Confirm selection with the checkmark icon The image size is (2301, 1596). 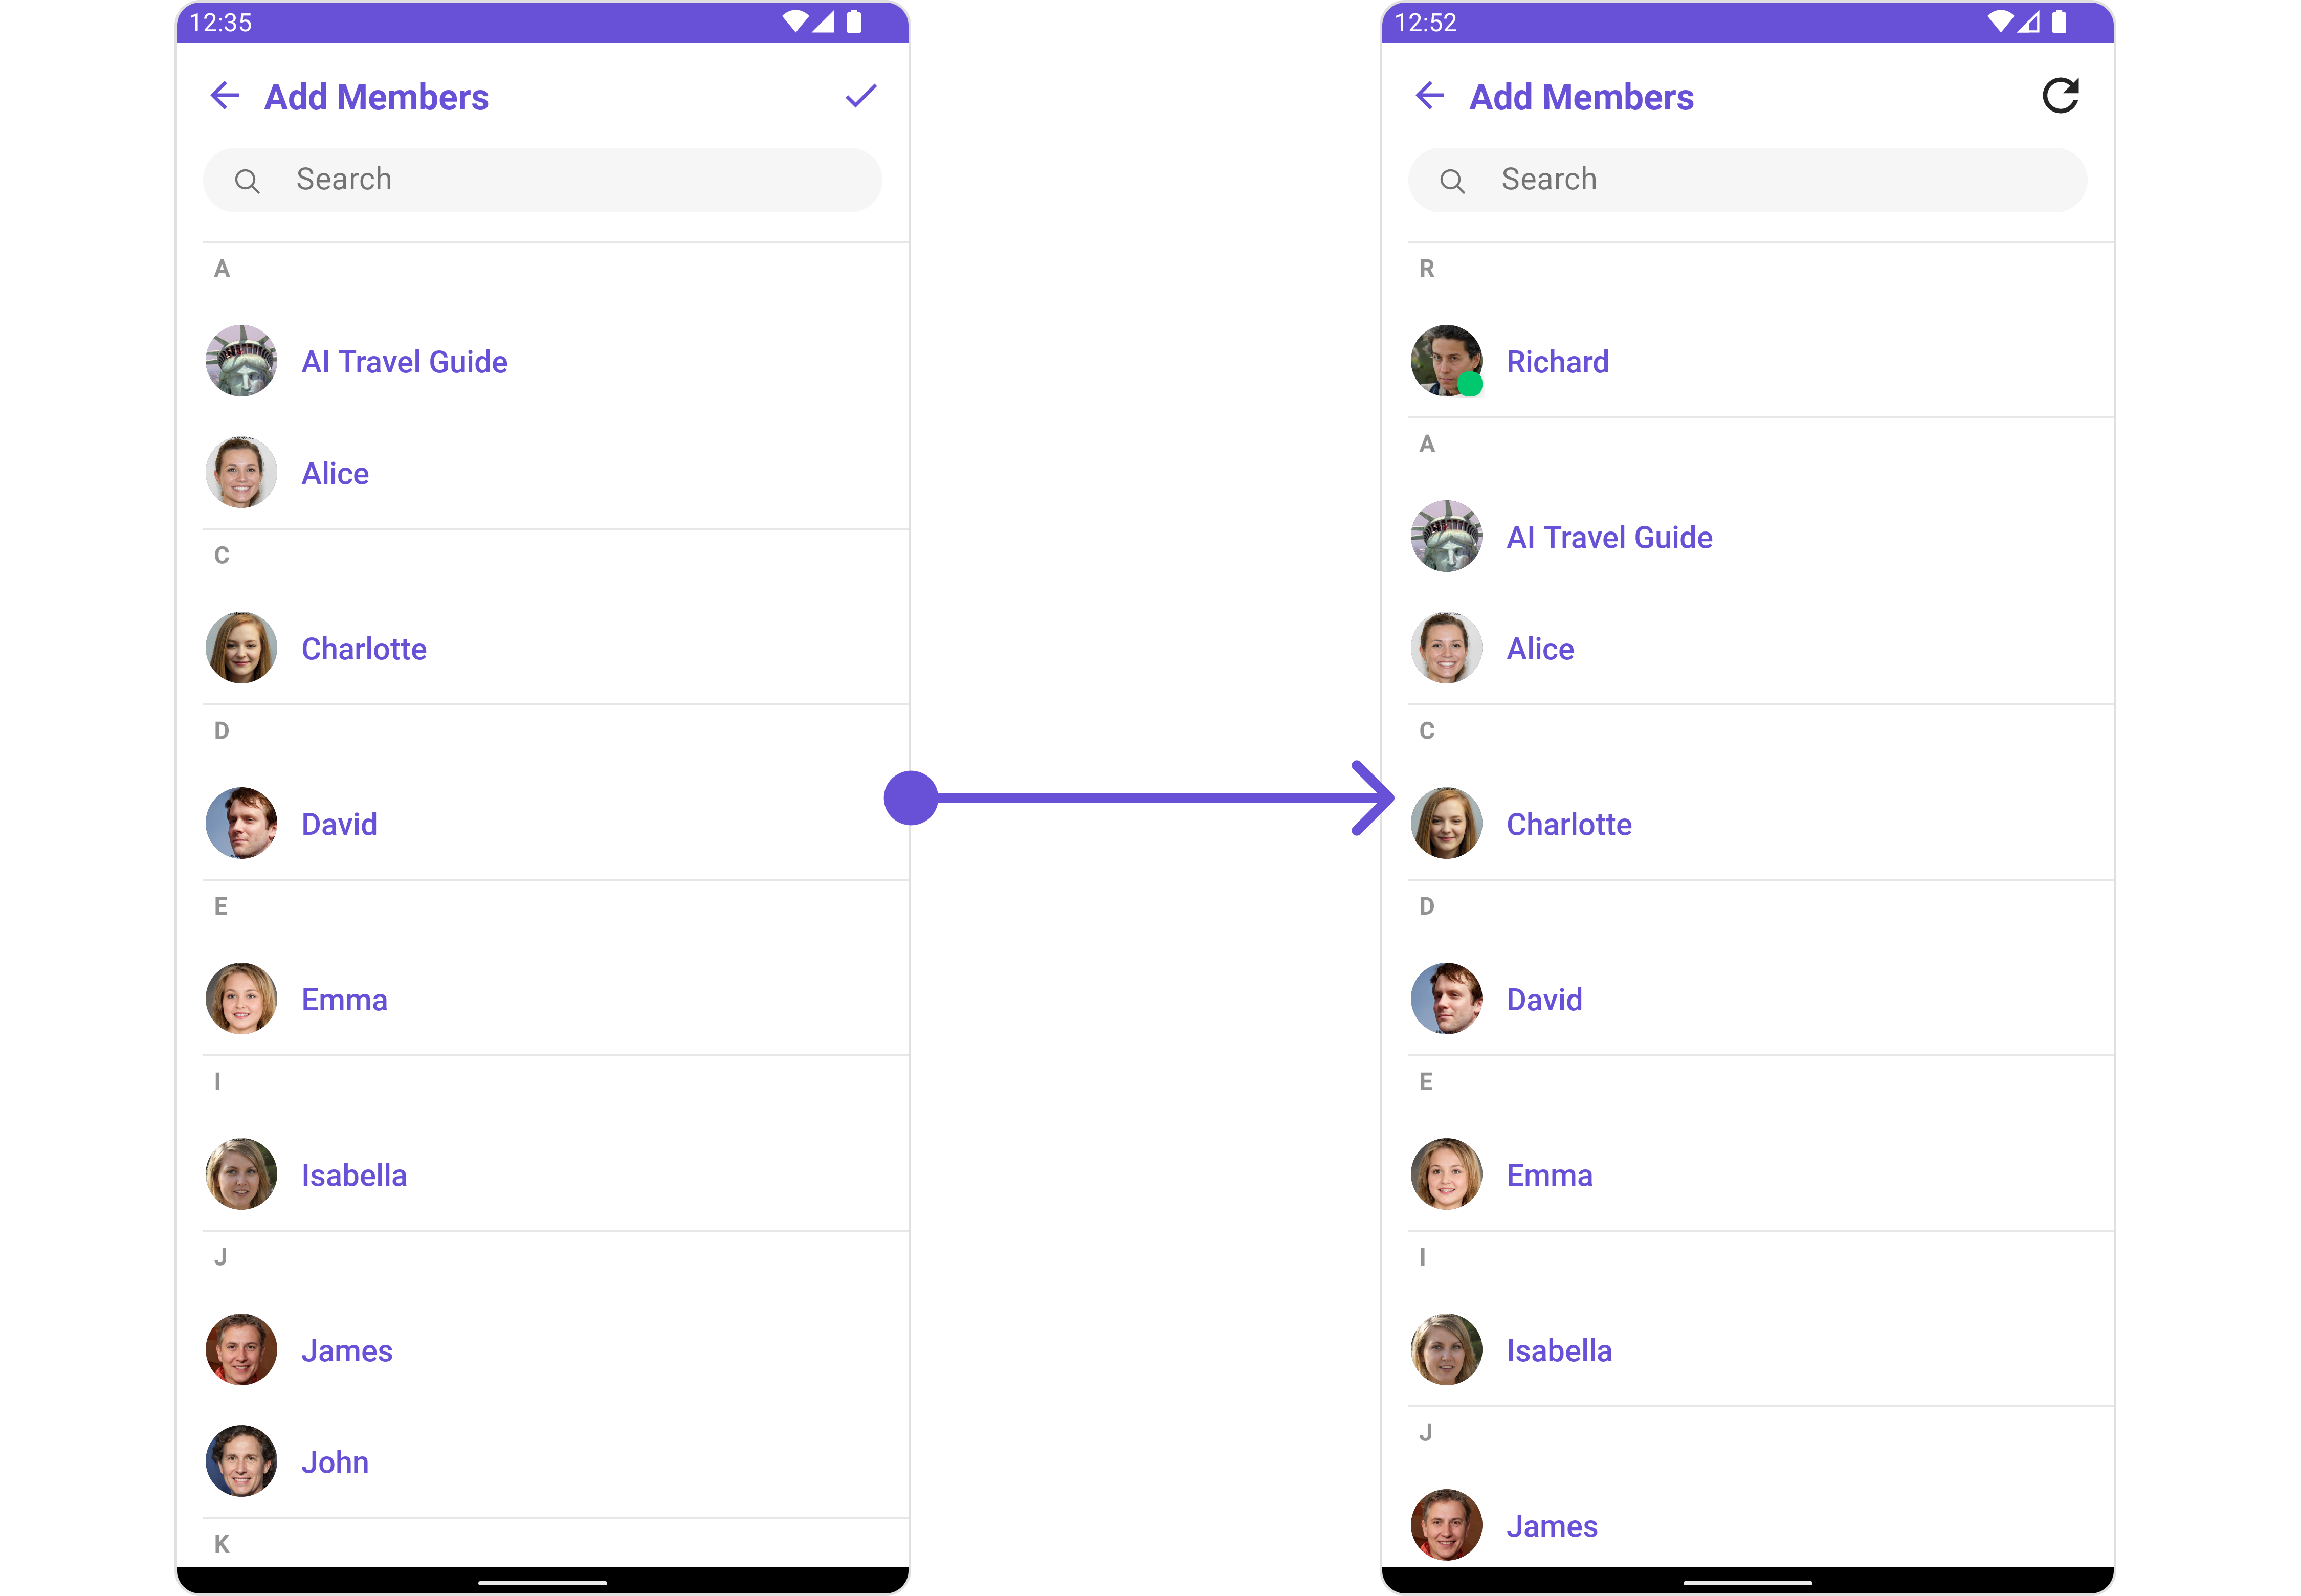coord(860,96)
